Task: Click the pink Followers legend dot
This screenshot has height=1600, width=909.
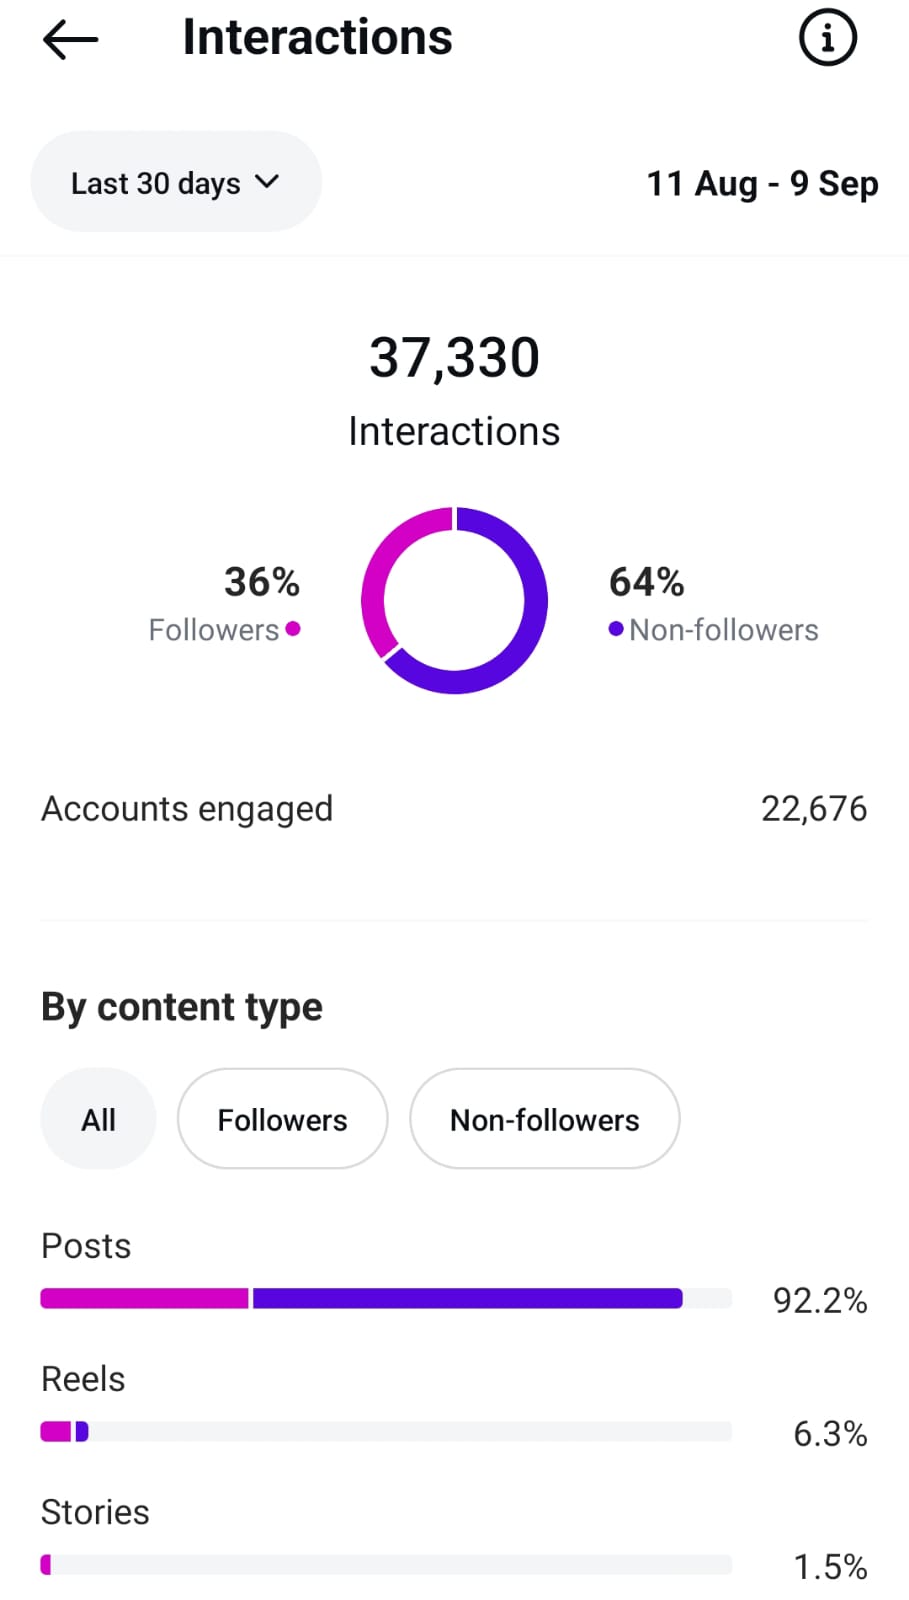Action: tap(292, 629)
